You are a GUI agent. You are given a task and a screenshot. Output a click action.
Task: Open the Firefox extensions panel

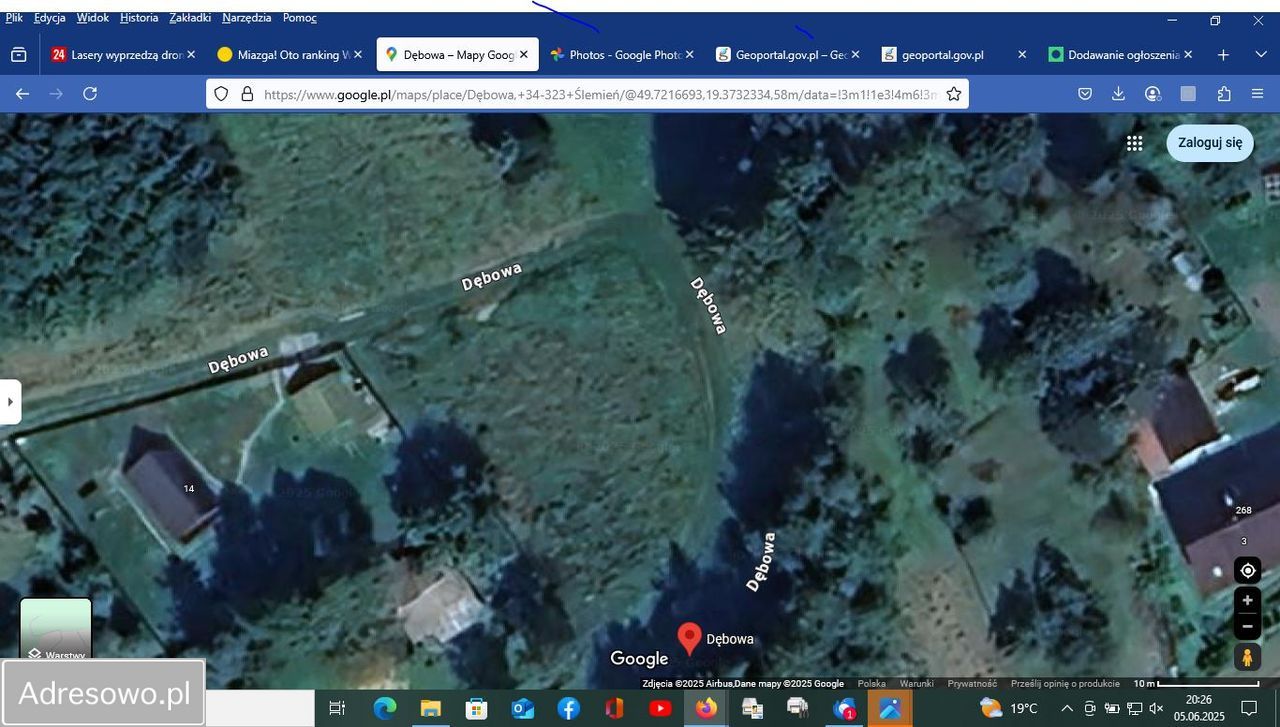pyautogui.click(x=1224, y=93)
